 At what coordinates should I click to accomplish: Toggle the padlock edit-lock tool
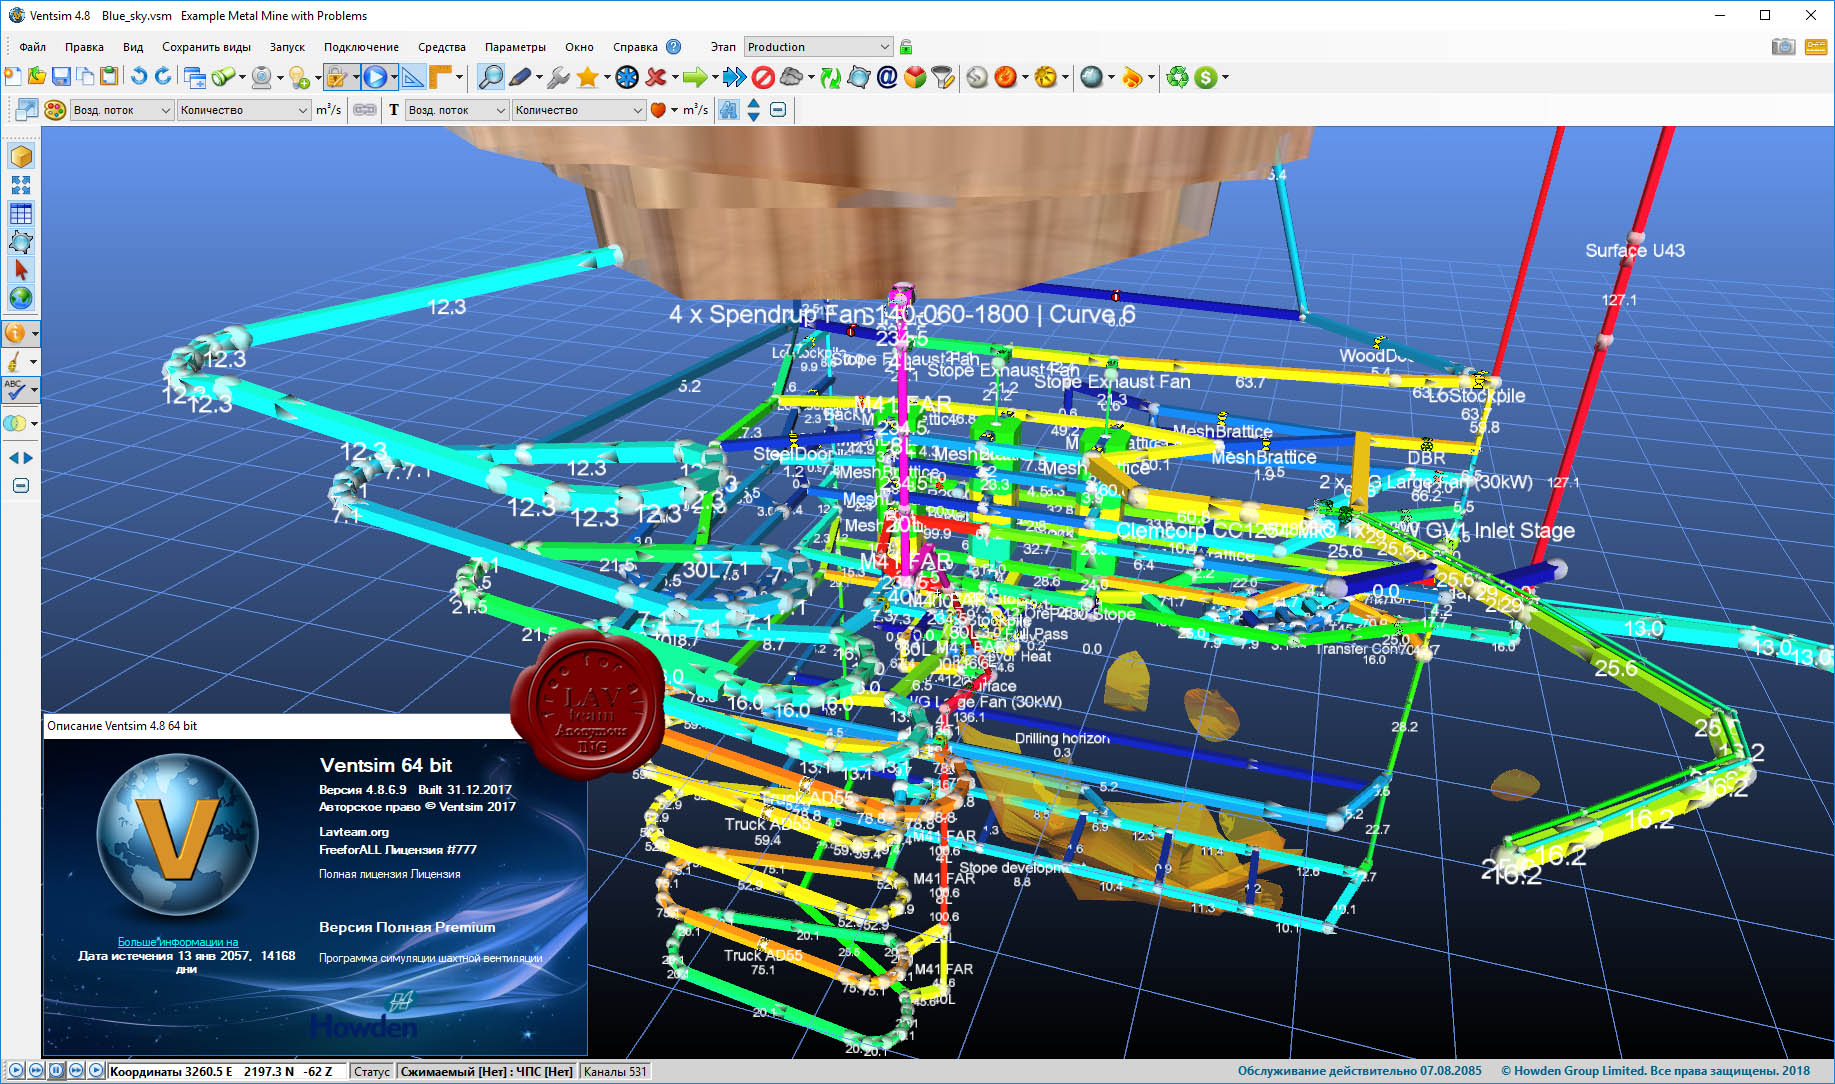(x=337, y=77)
